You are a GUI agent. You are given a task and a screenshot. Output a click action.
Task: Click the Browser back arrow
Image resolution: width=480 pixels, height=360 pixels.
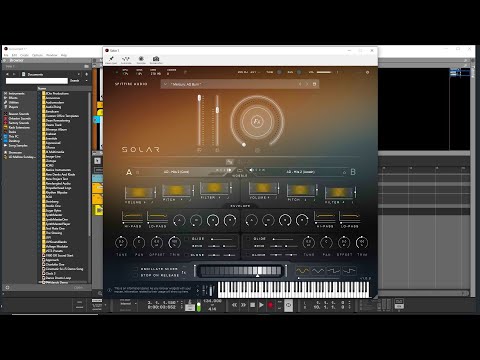tap(7, 74)
